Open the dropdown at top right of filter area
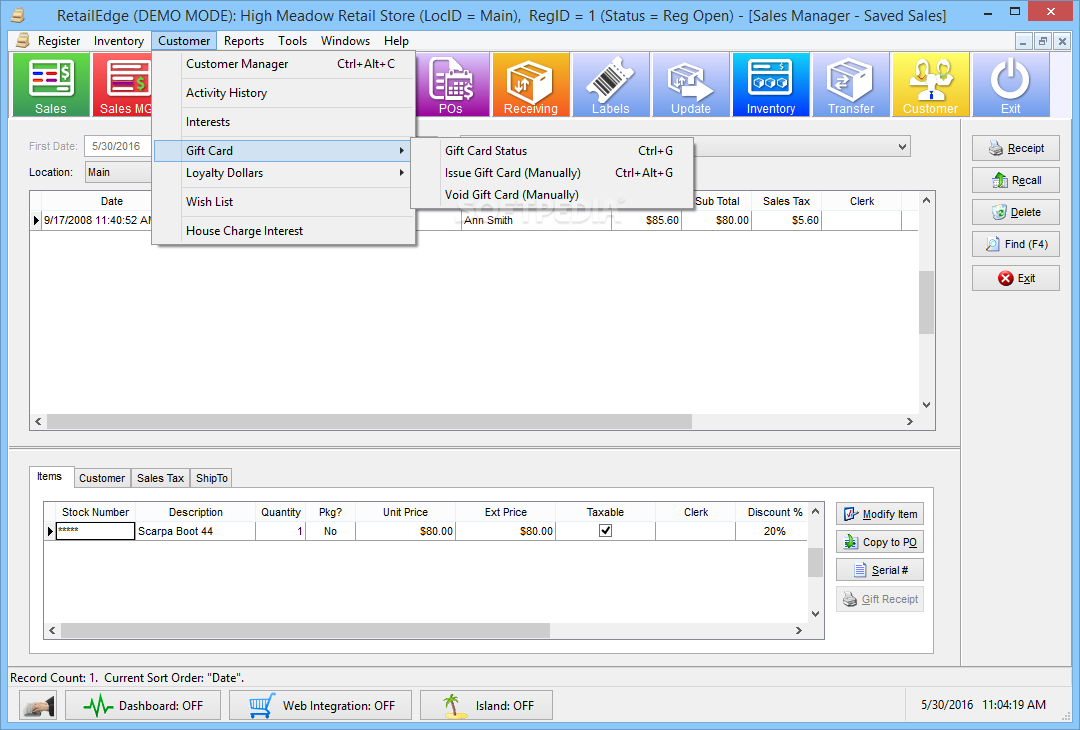 pos(902,147)
